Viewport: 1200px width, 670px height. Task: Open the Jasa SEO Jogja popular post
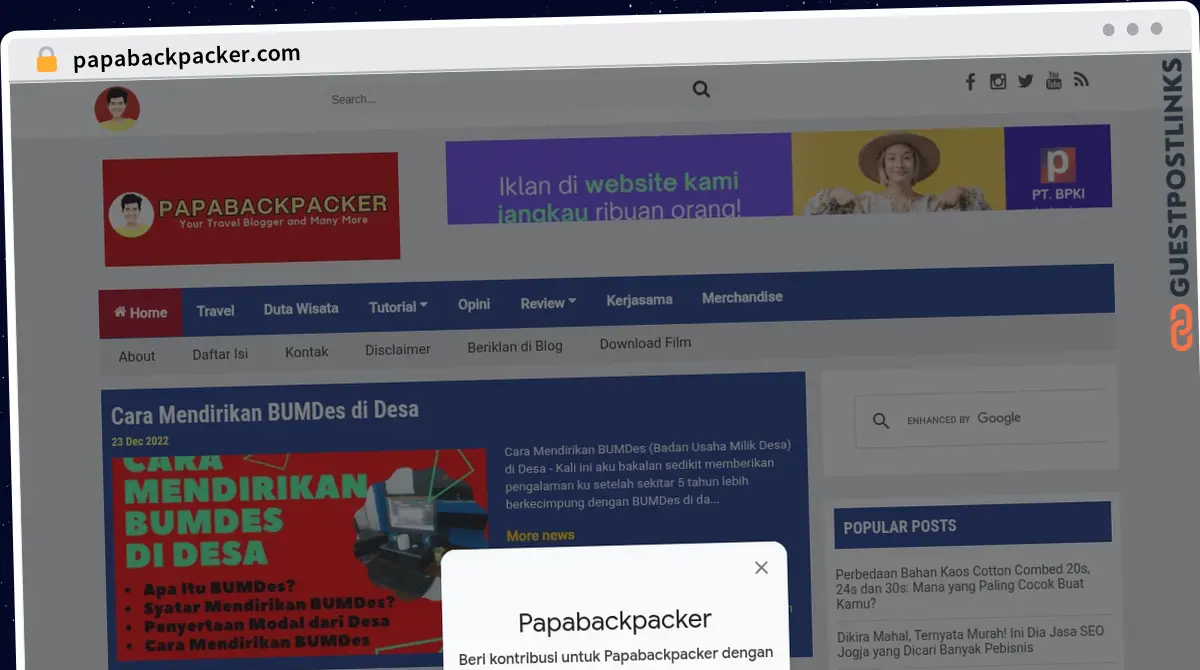[970, 643]
